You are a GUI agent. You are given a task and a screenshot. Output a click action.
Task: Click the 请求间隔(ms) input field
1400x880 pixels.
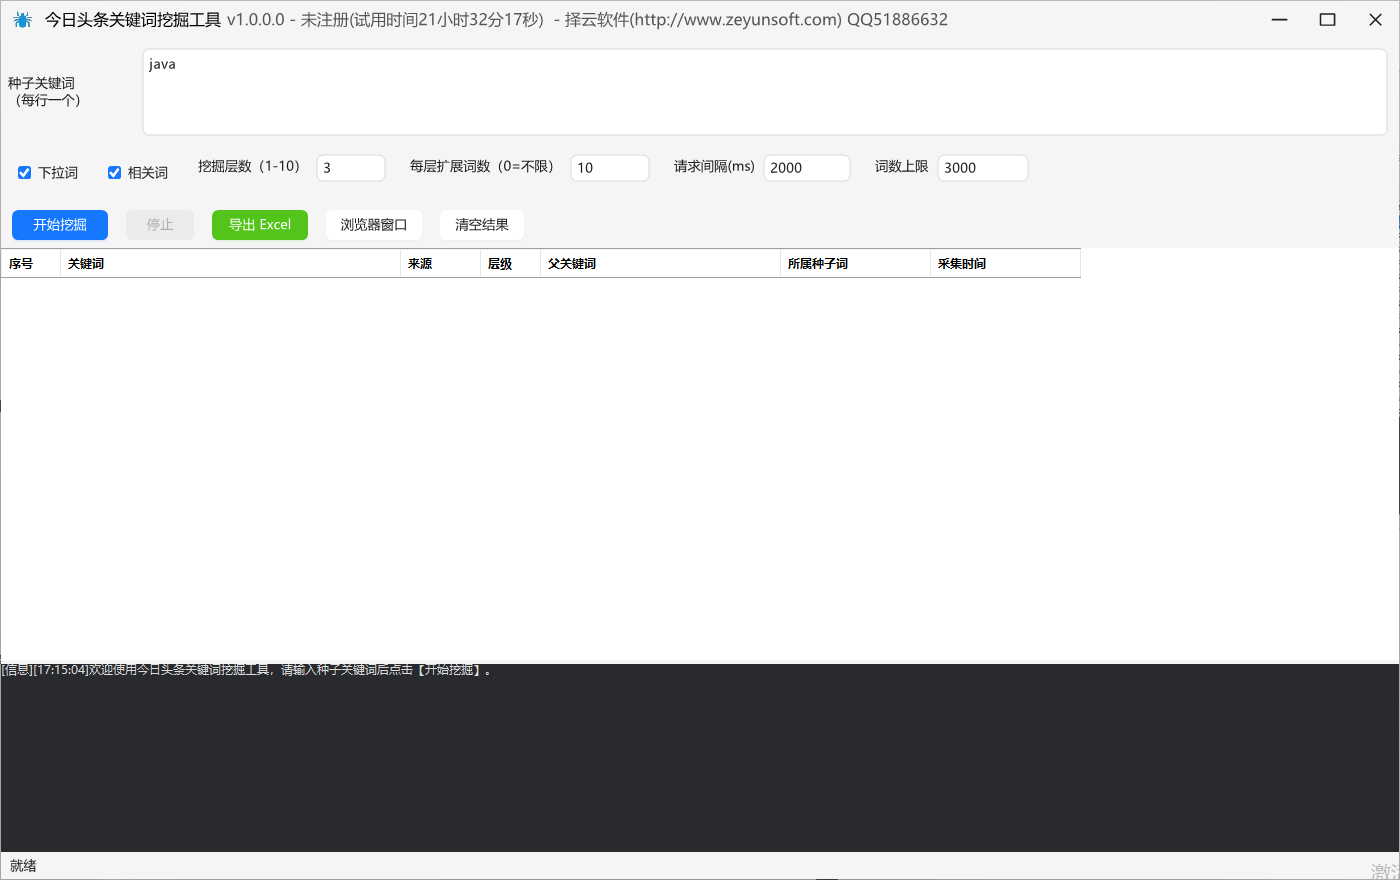[x=807, y=168]
